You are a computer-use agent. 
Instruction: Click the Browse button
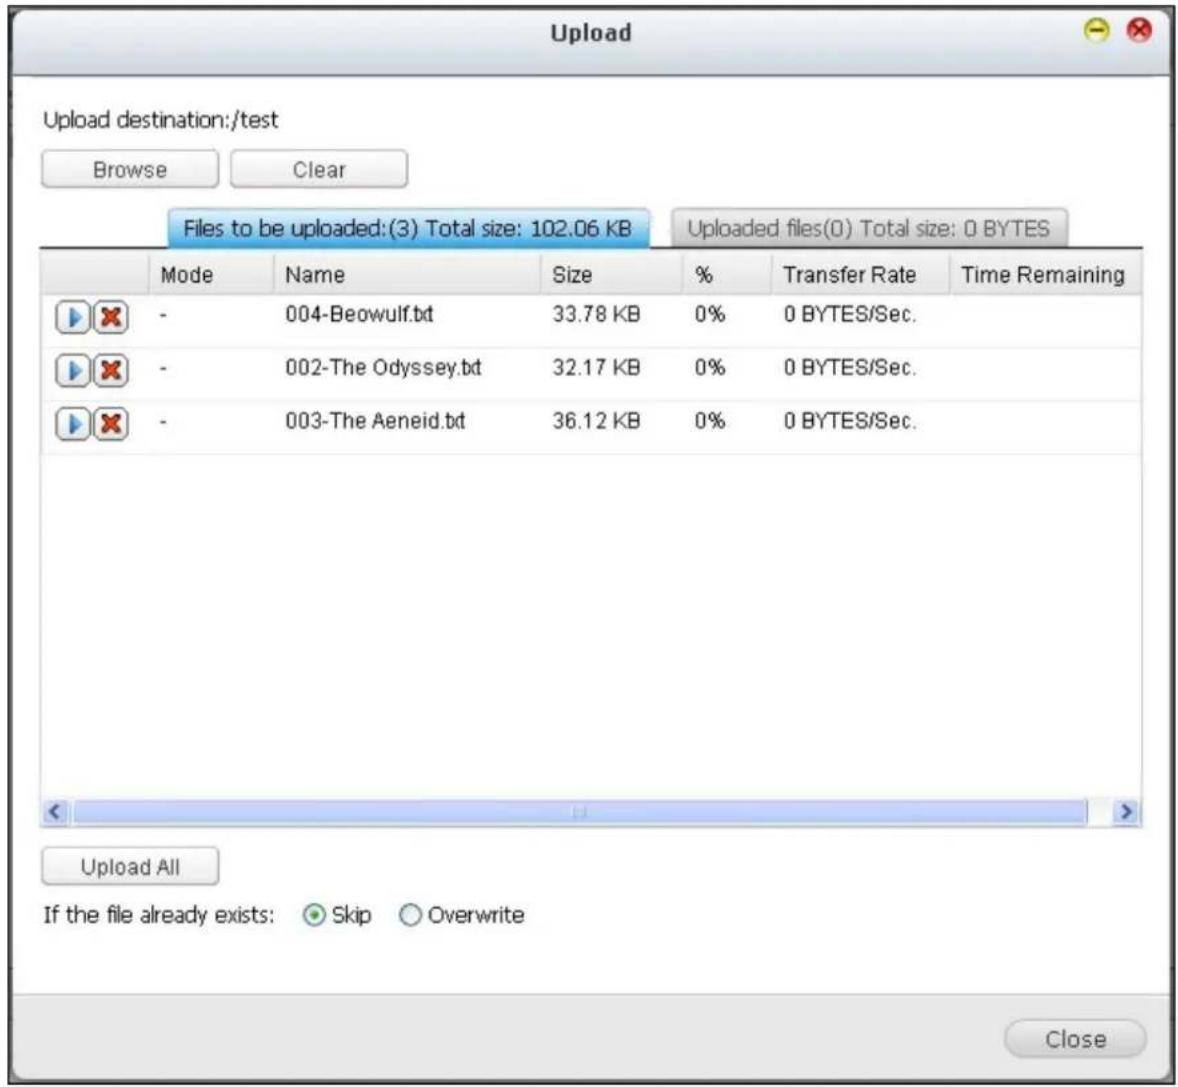pyautogui.click(x=130, y=169)
